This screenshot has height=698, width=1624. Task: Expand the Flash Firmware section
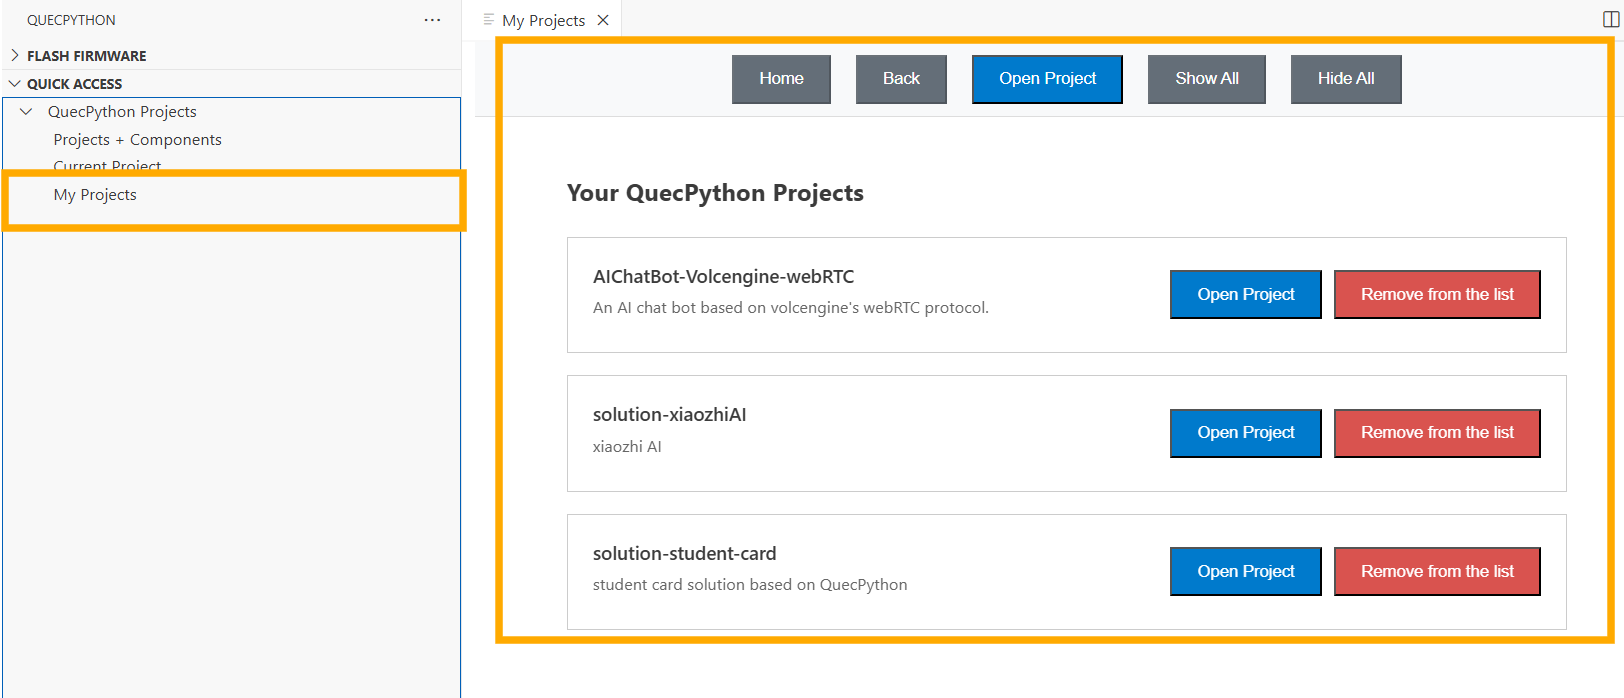pyautogui.click(x=231, y=56)
